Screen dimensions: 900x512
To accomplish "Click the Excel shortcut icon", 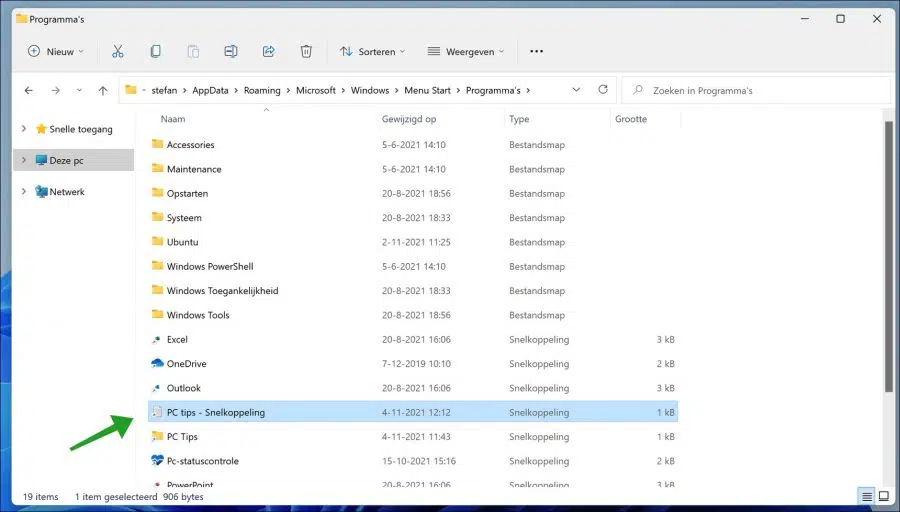I will (156, 339).
